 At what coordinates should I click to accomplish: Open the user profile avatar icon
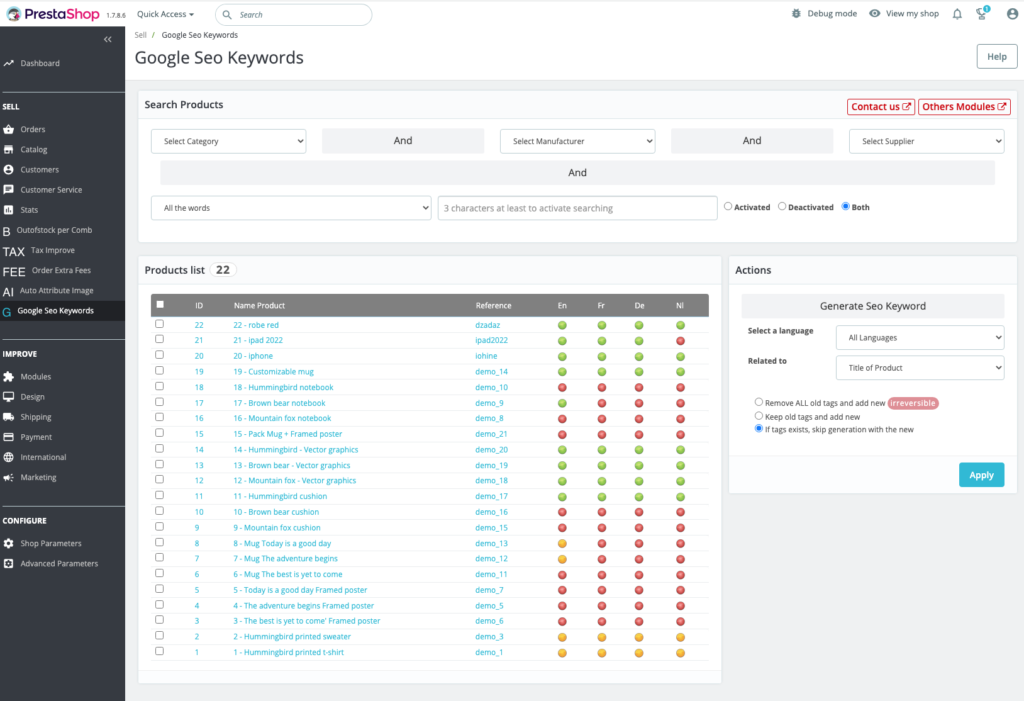[1012, 14]
